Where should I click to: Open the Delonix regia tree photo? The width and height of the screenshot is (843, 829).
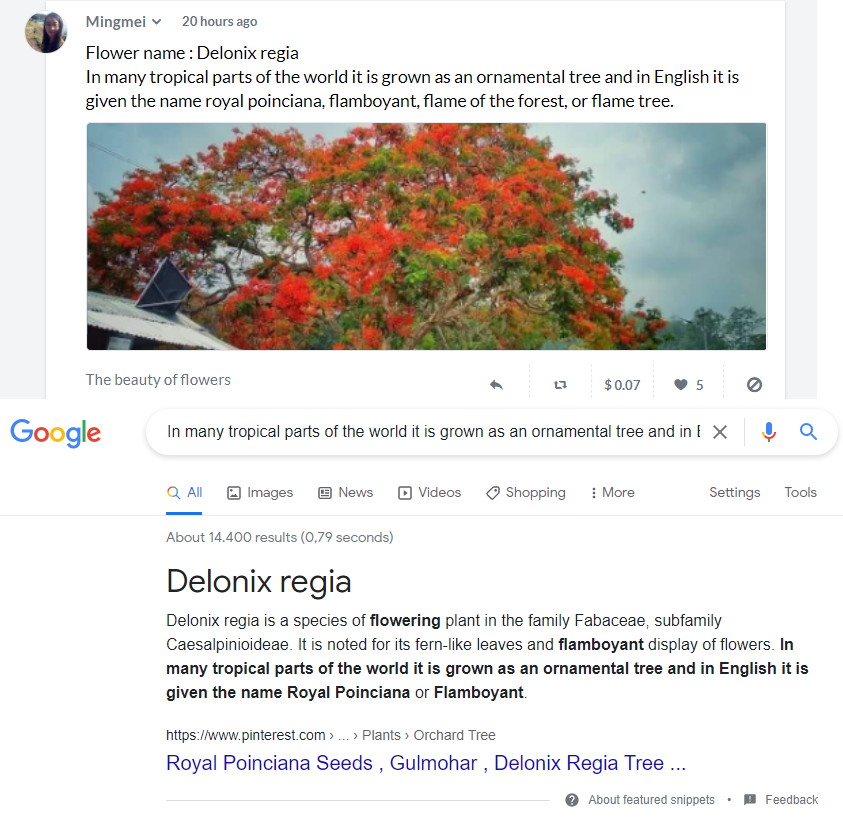coord(426,237)
